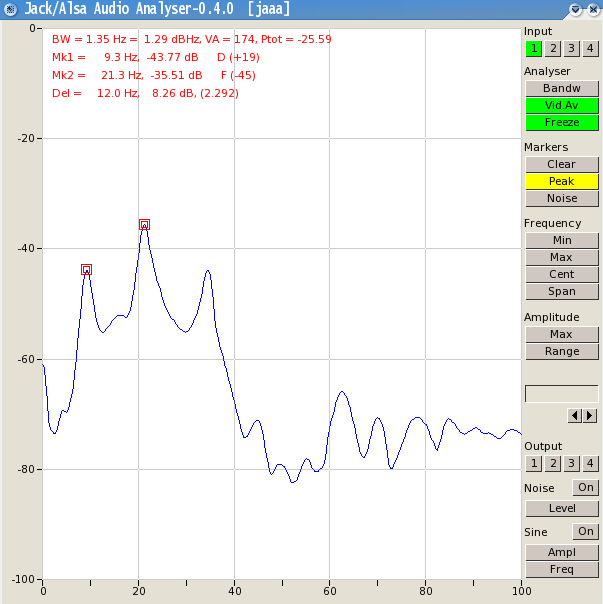Click the title bar shade arrow icon
The height and width of the screenshot is (604, 603).
click(575, 9)
